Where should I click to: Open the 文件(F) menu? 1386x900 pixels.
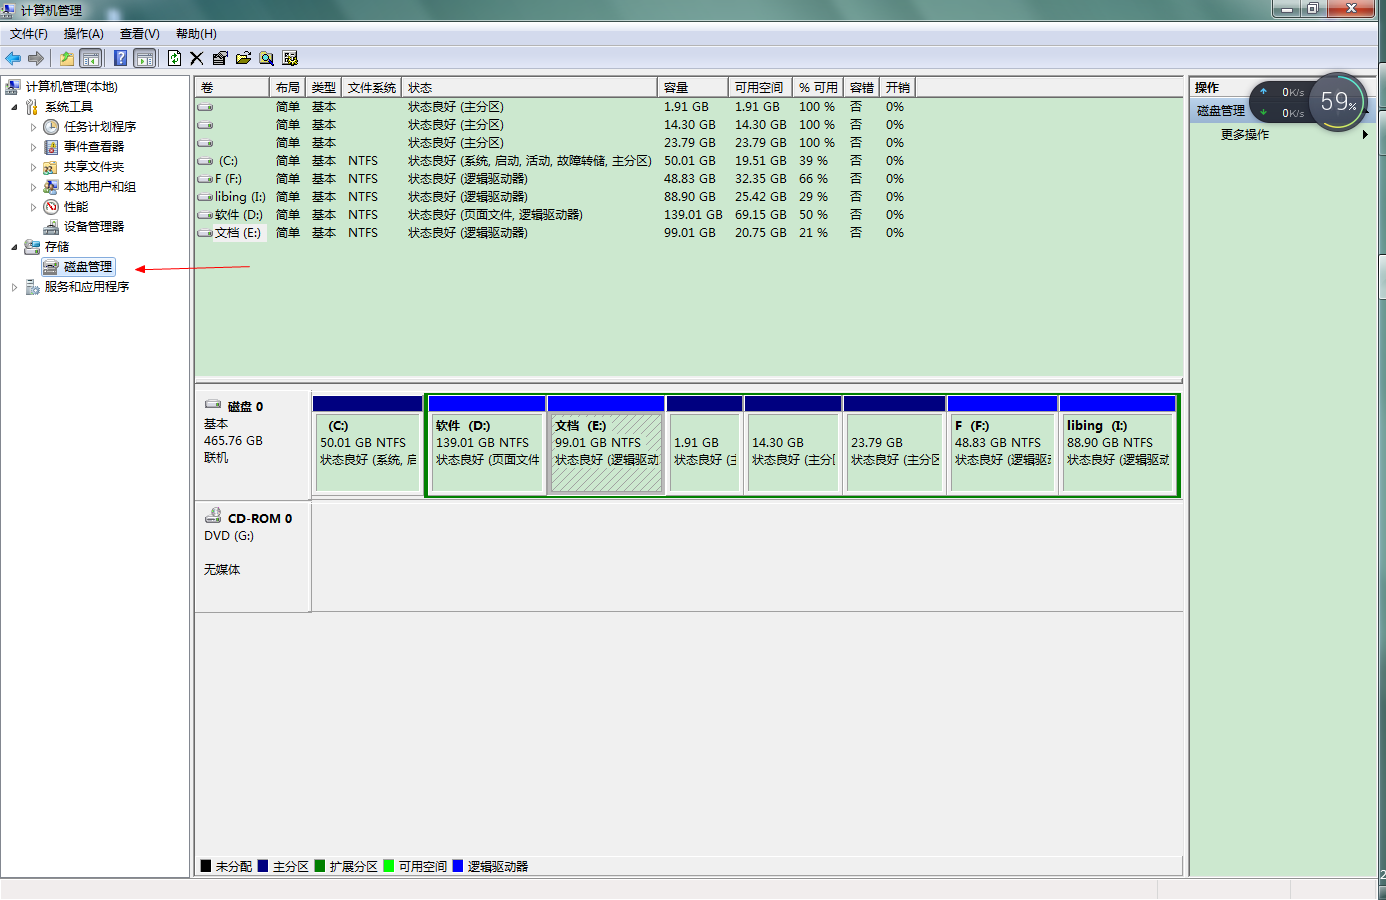point(29,34)
